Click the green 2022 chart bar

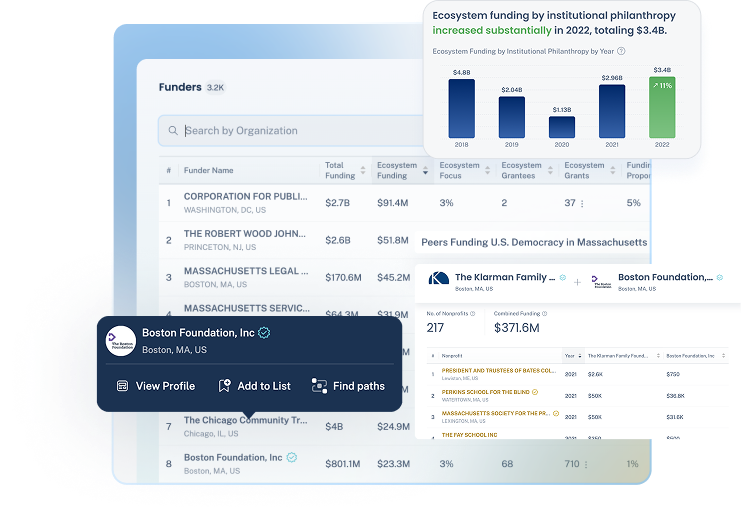(662, 108)
